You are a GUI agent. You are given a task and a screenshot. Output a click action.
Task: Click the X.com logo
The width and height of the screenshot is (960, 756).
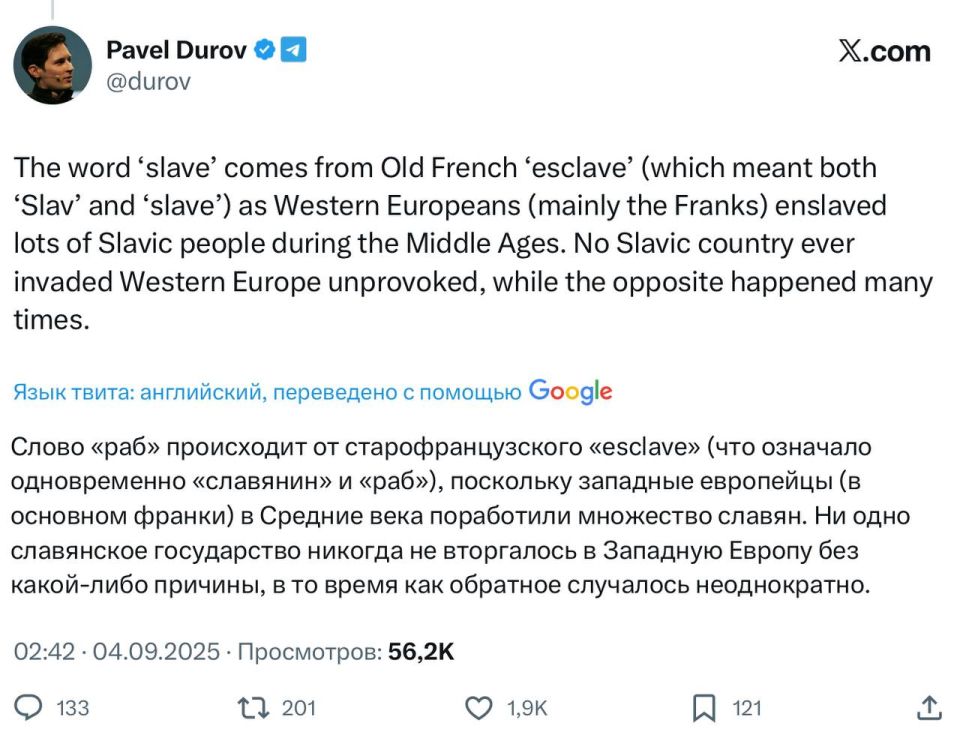[x=884, y=51]
